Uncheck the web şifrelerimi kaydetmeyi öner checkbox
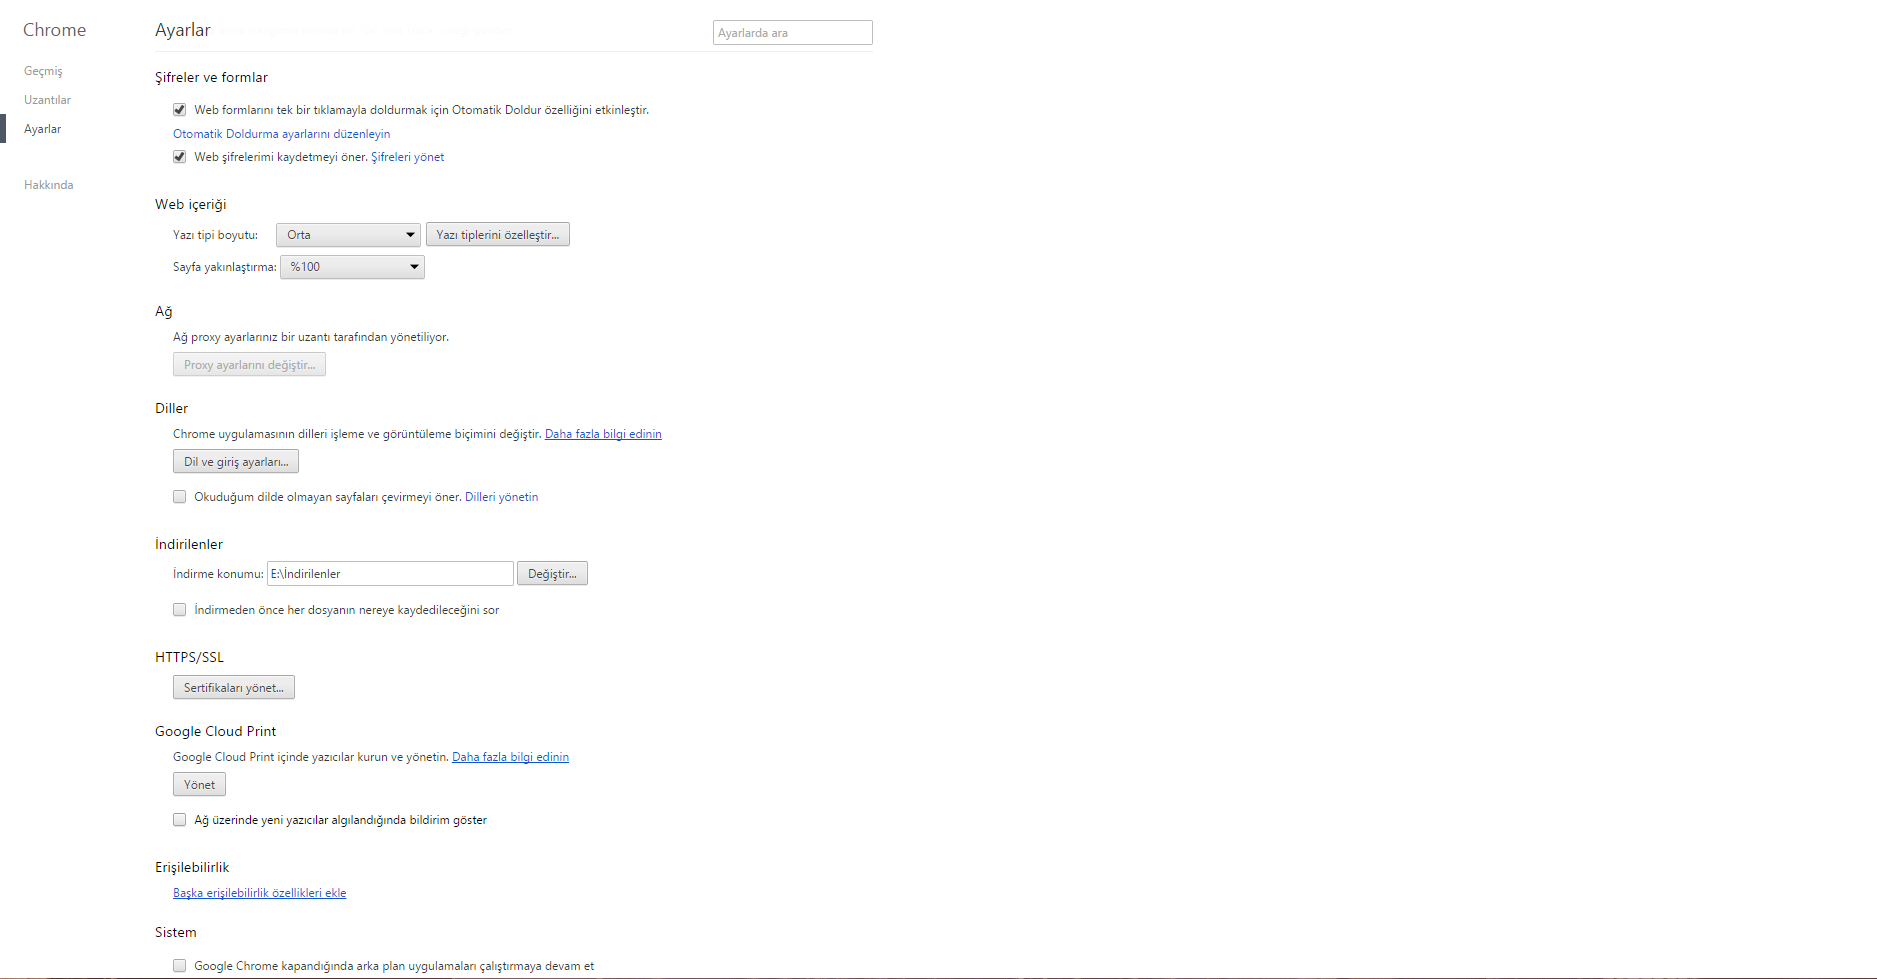1877x979 pixels. pyautogui.click(x=180, y=157)
